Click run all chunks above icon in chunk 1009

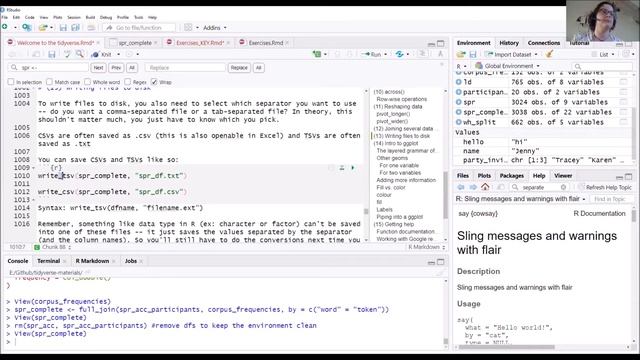(x=342, y=168)
